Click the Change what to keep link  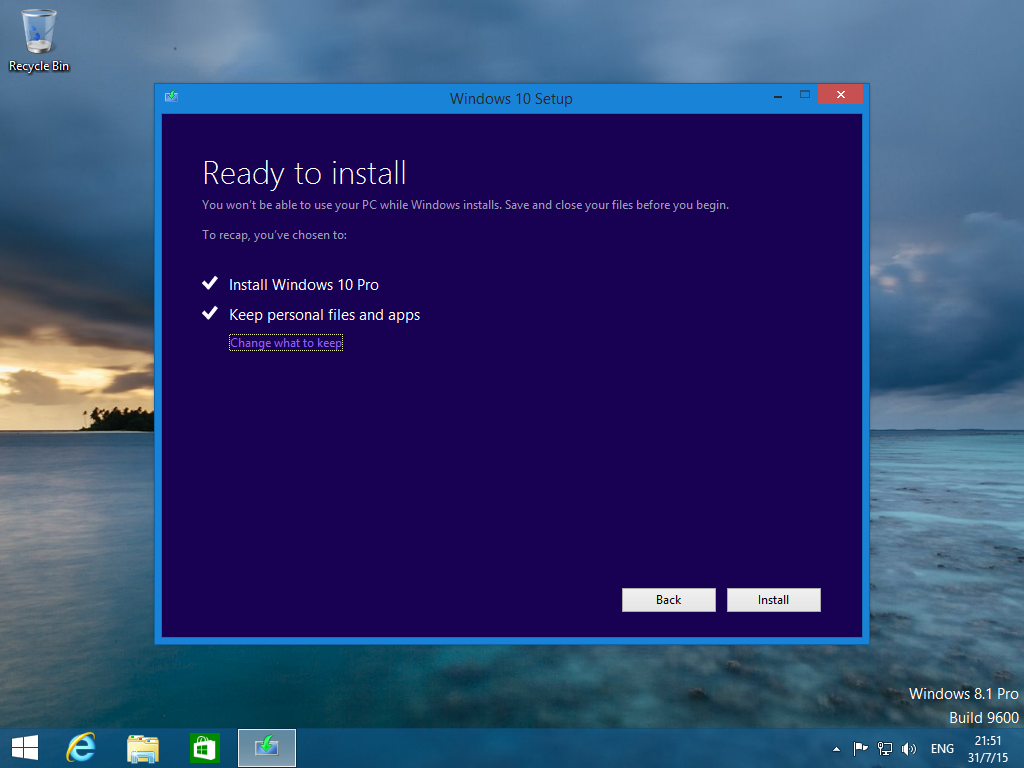[x=286, y=343]
